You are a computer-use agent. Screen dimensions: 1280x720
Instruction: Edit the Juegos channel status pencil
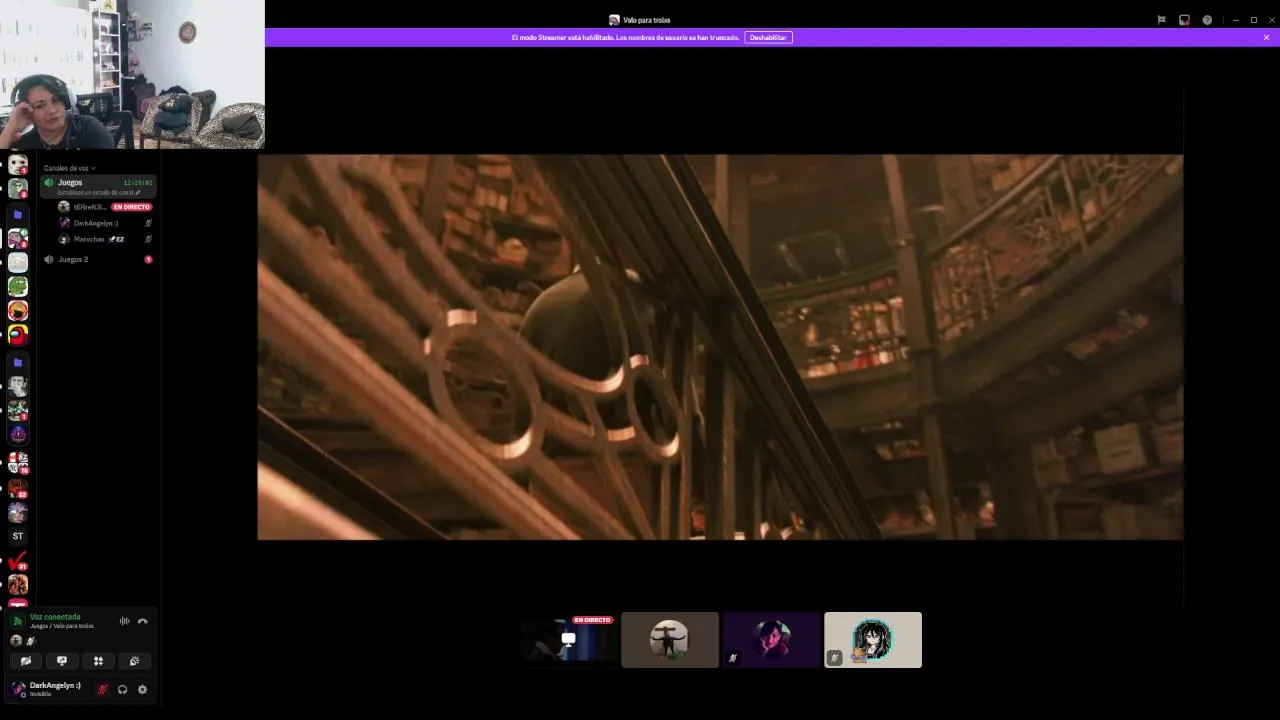[138, 192]
